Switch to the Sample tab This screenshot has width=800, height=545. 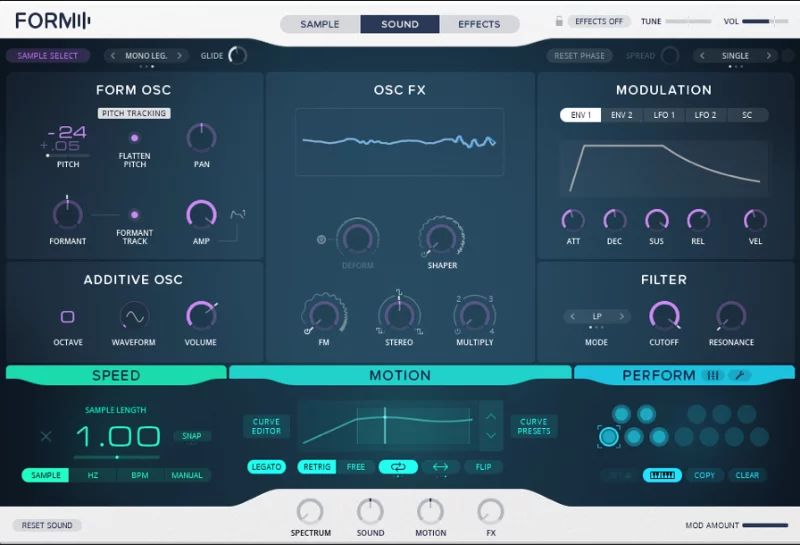320,24
